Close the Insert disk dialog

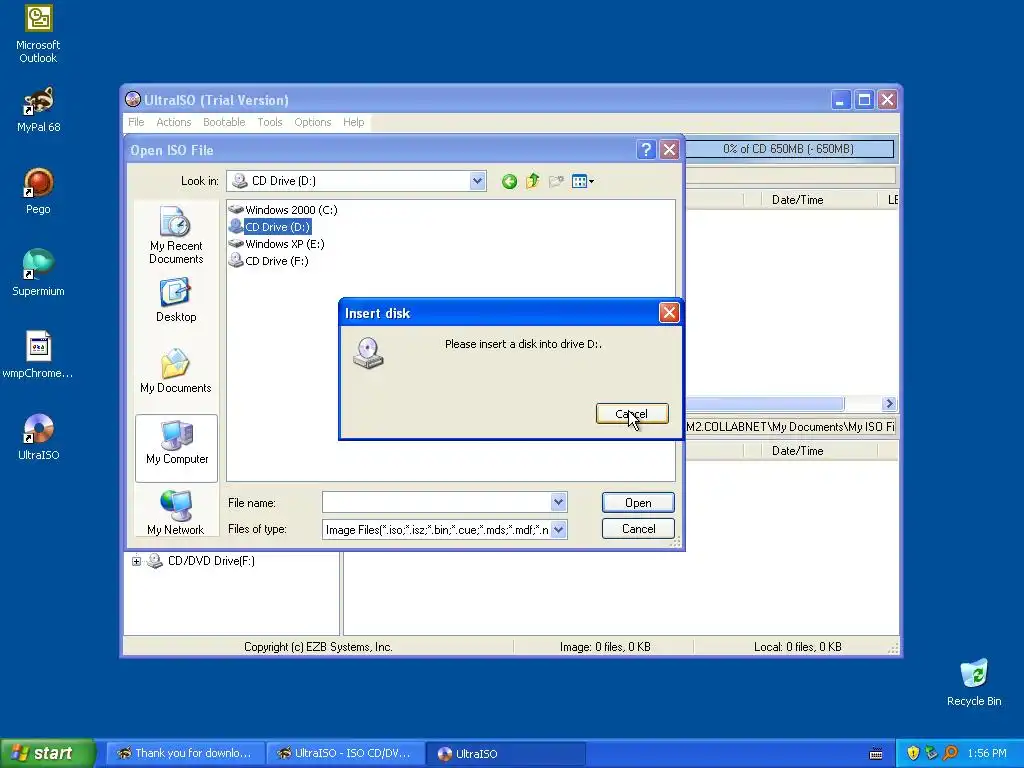click(669, 313)
